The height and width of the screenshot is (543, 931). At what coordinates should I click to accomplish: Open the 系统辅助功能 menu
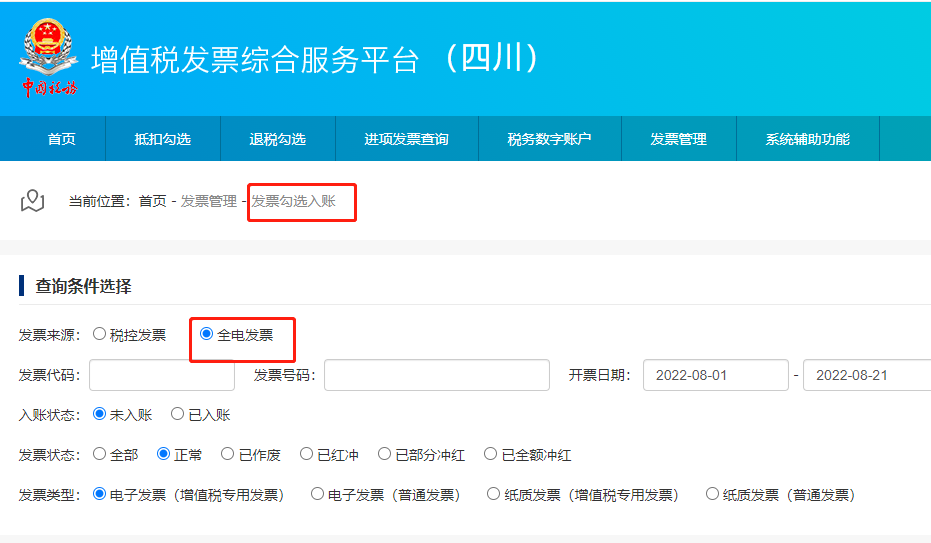point(807,139)
